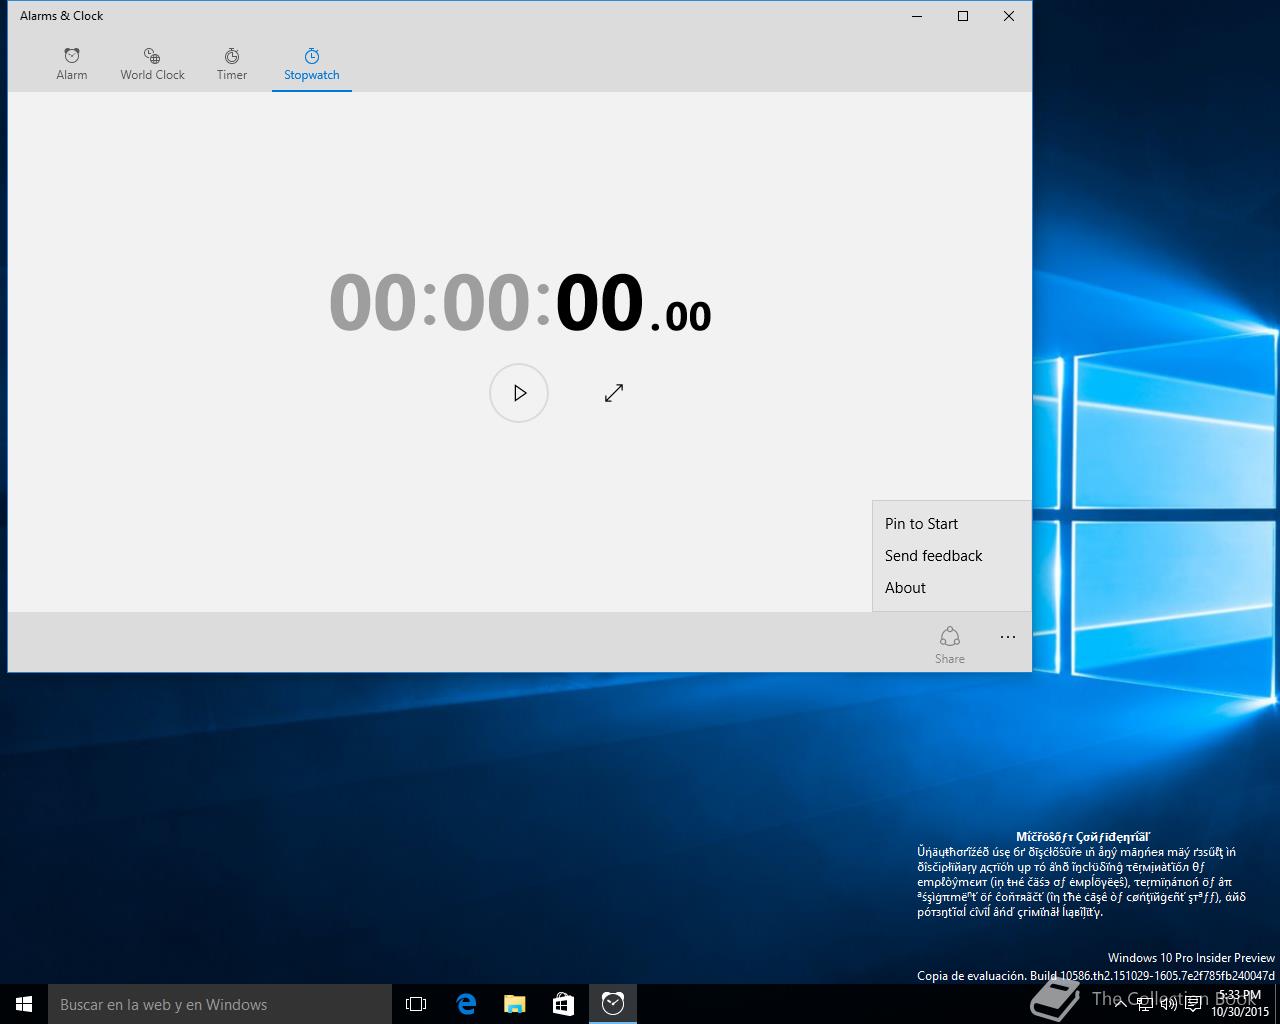1280x1024 pixels.
Task: Toggle the three-dot more options button
Action: 1008,637
